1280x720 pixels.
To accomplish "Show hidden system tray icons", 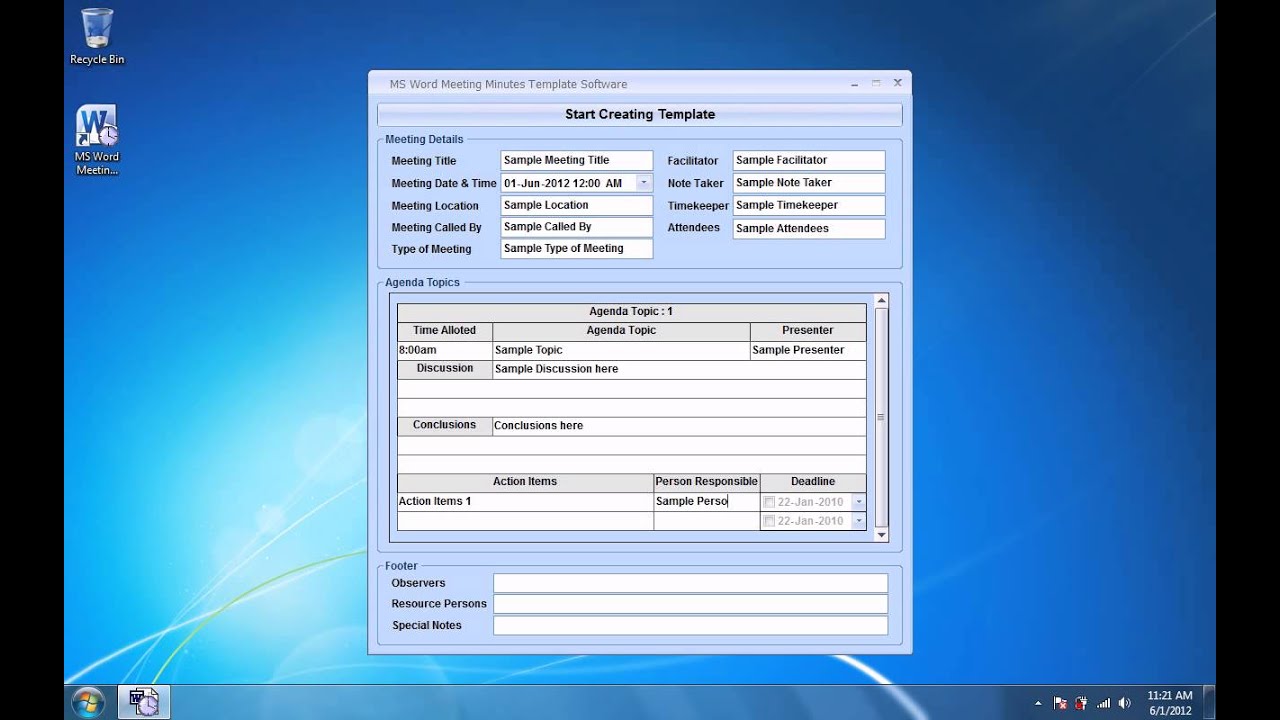I will (x=1037, y=703).
